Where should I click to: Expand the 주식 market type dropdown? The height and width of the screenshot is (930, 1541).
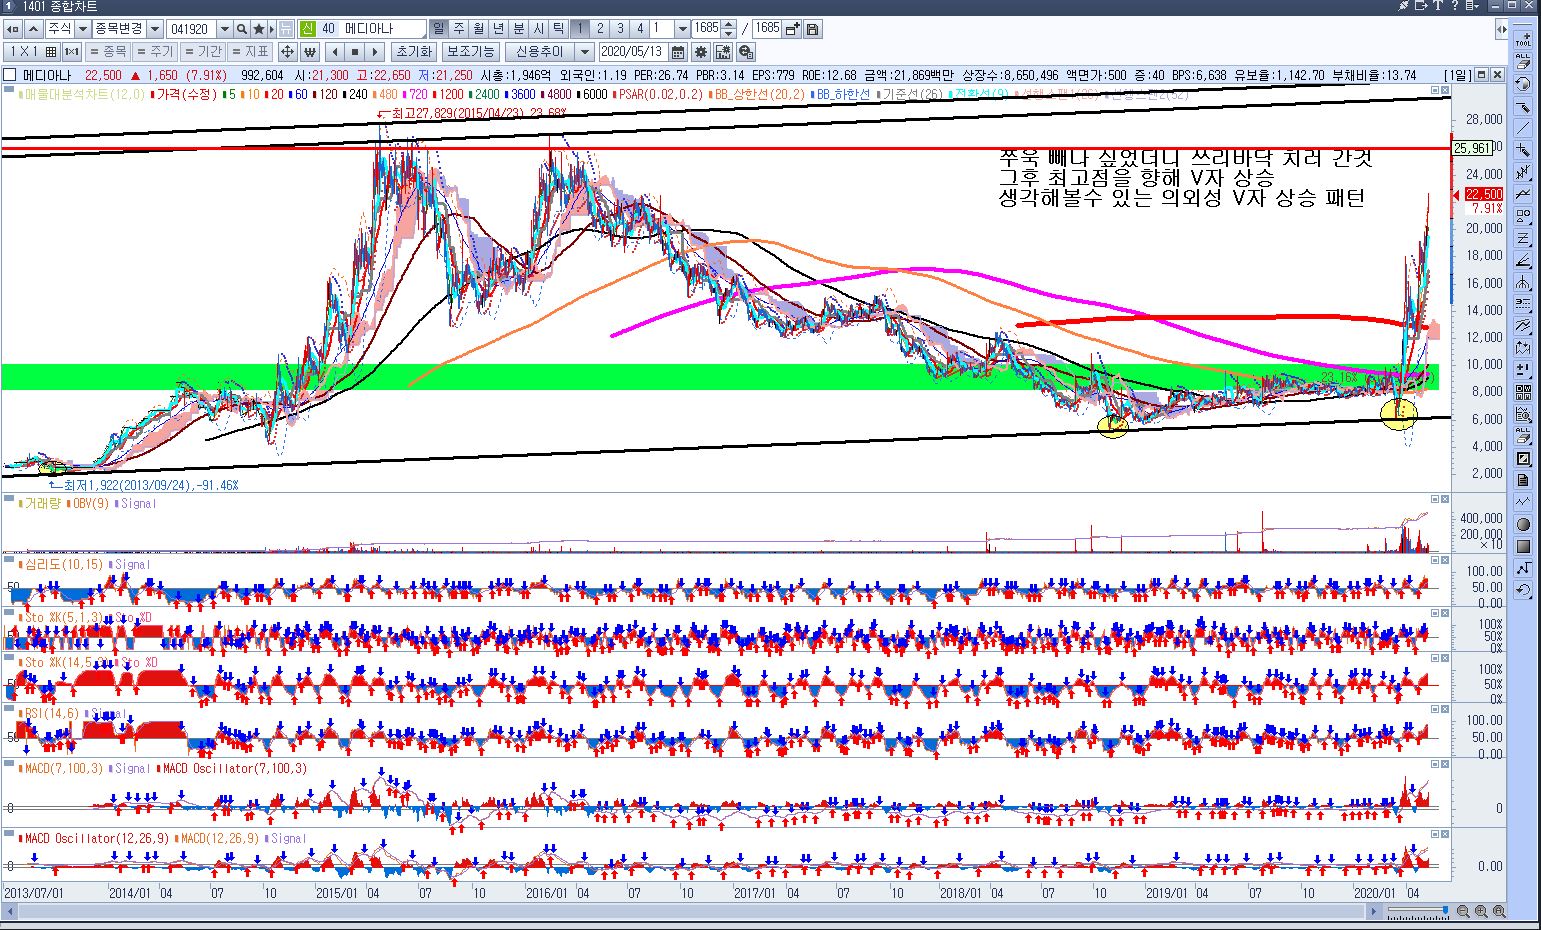pos(83,29)
